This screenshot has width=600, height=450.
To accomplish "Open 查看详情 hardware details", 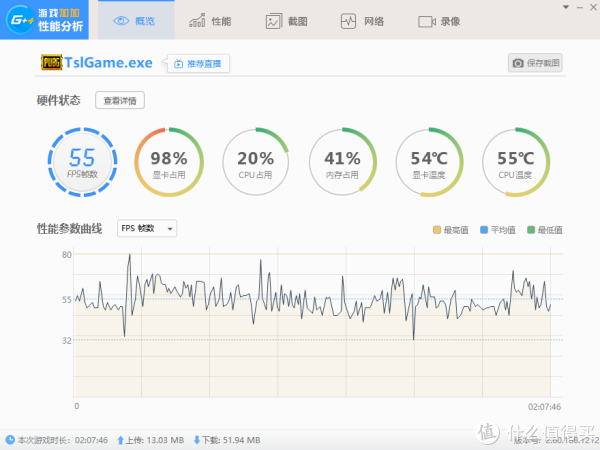I will point(120,100).
